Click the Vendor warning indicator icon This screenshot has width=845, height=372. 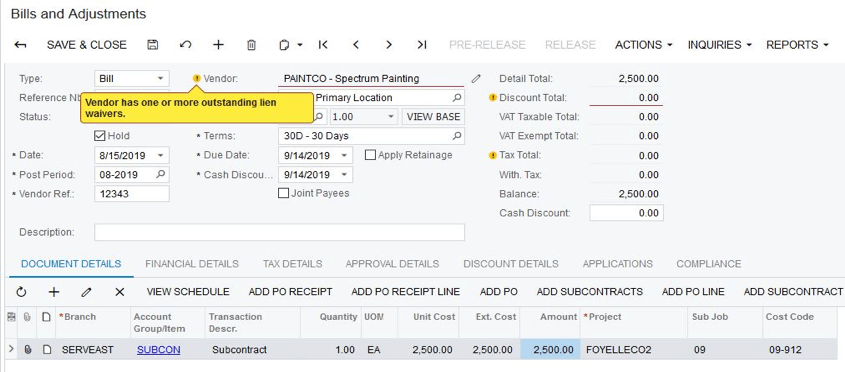click(x=197, y=79)
